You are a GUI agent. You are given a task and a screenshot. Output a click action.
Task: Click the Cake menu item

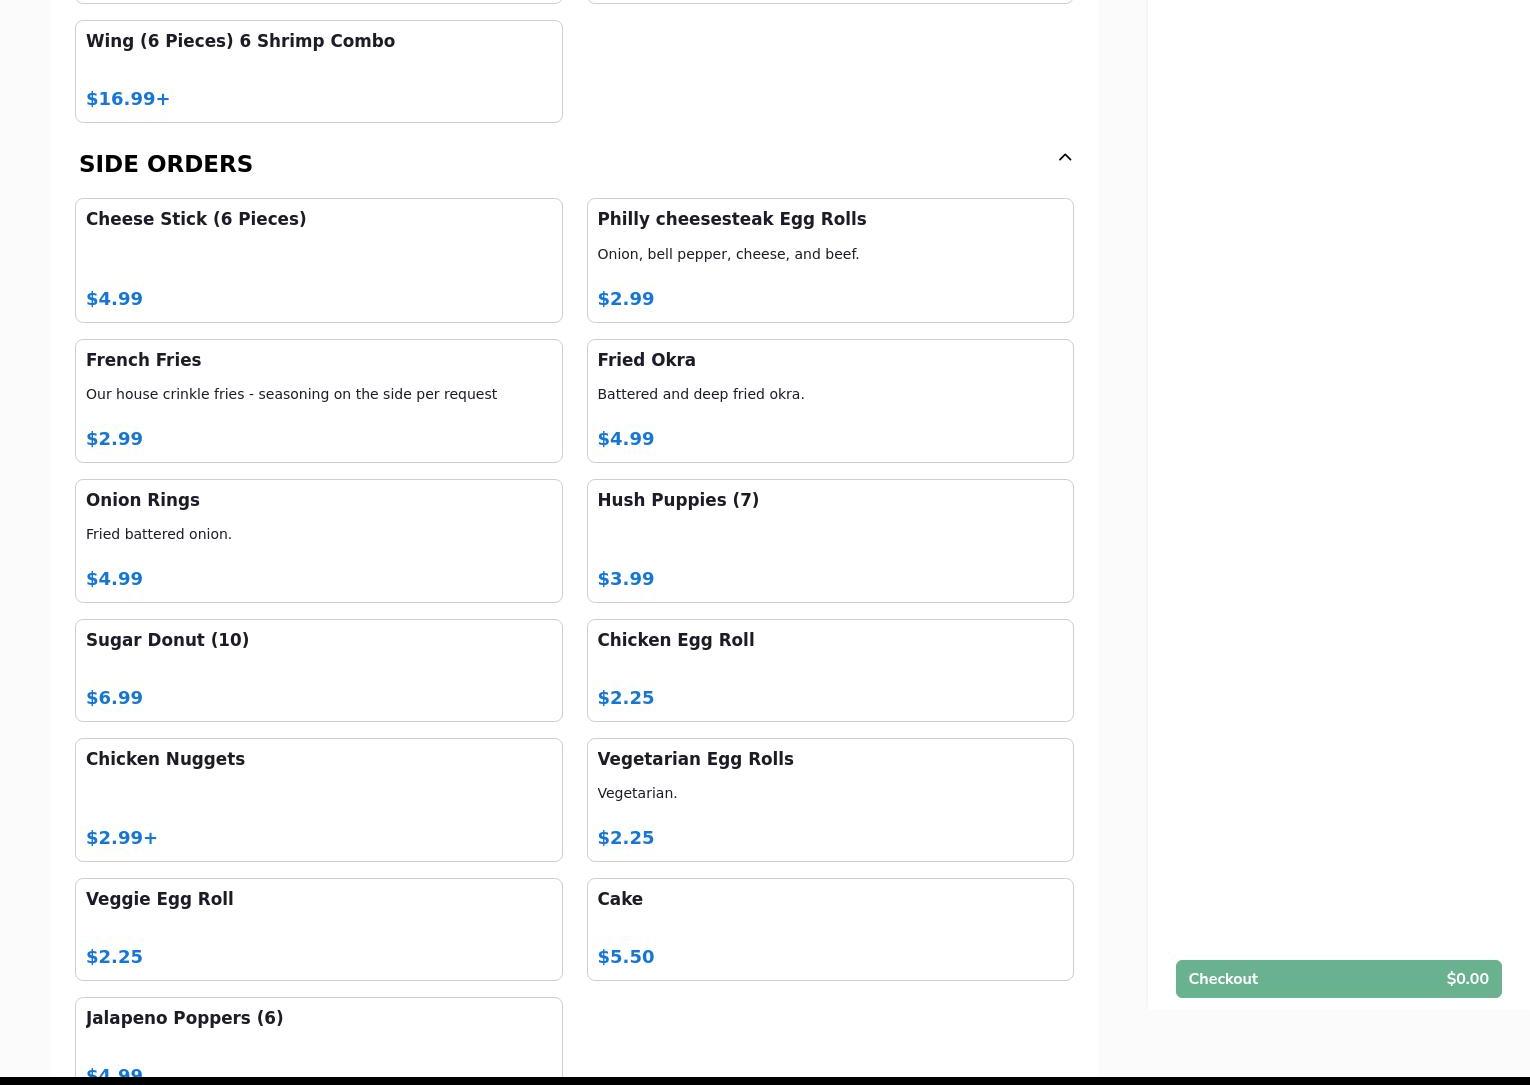pyautogui.click(x=829, y=929)
